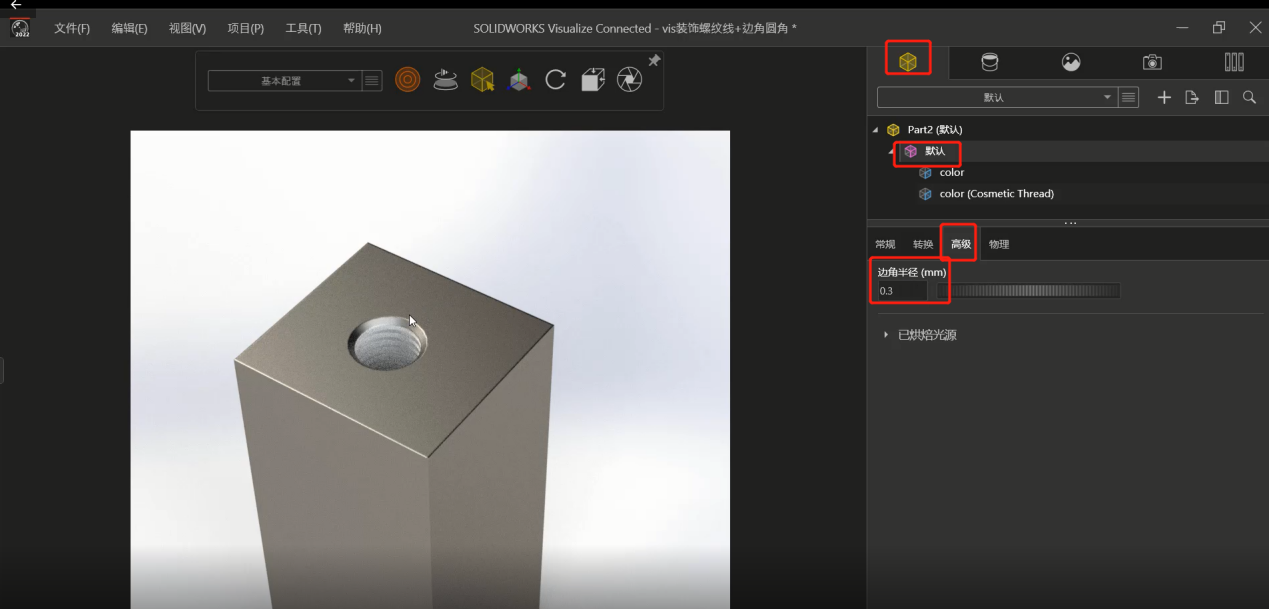Viewport: 1269px width, 609px height.
Task: Click the 边角半径 value input field
Action: click(901, 291)
